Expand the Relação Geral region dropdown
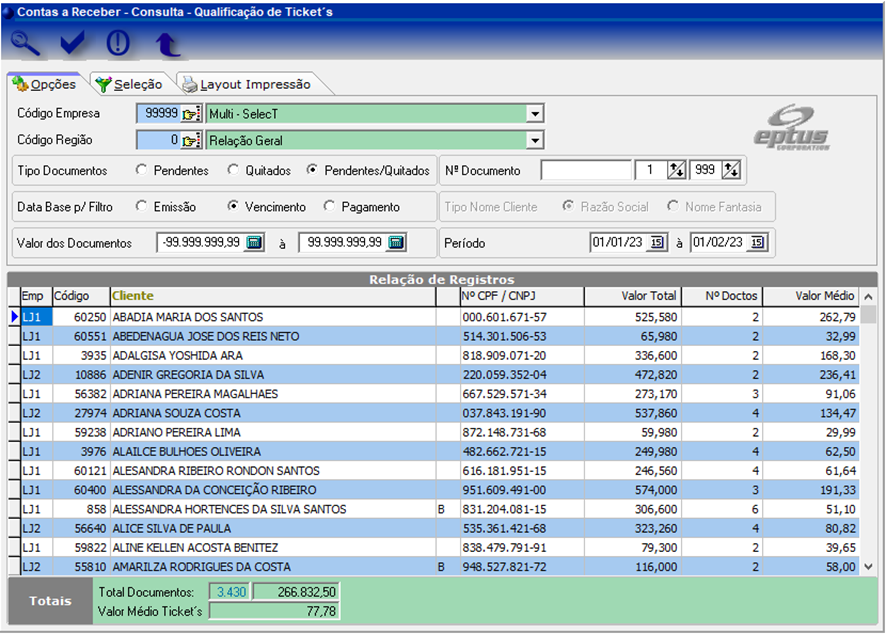This screenshot has height=634, width=886. pos(535,141)
